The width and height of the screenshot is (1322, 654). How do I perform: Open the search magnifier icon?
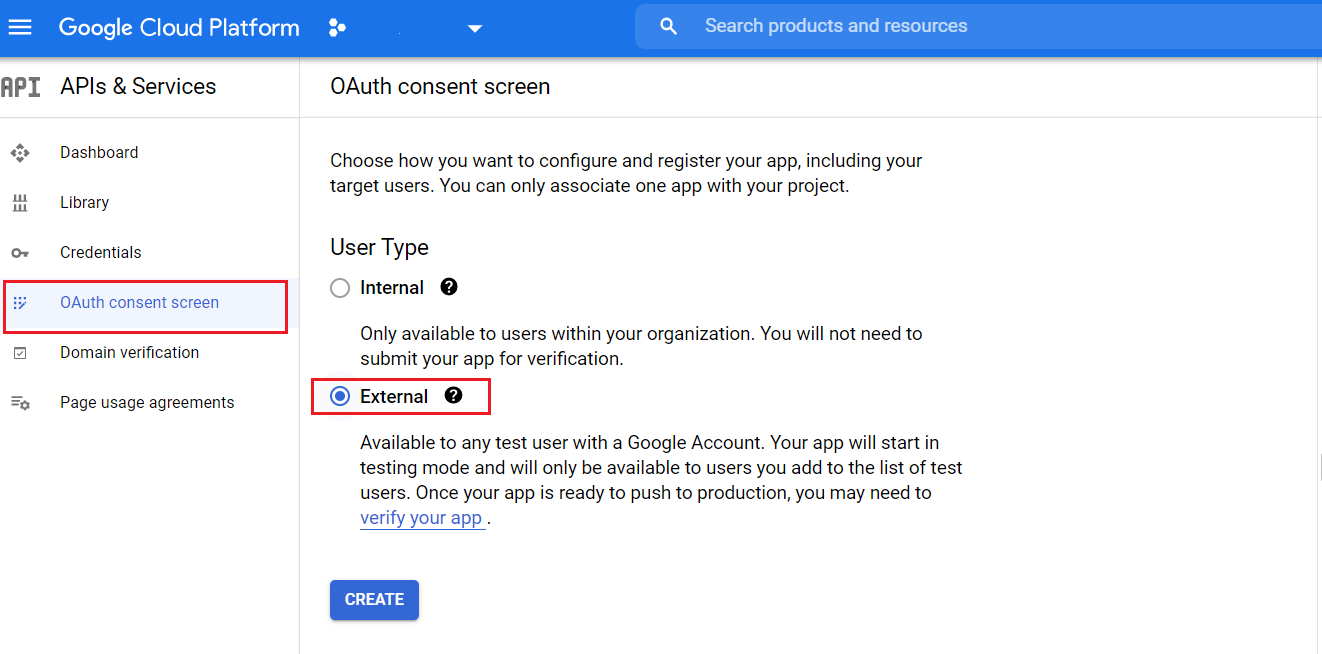click(668, 26)
